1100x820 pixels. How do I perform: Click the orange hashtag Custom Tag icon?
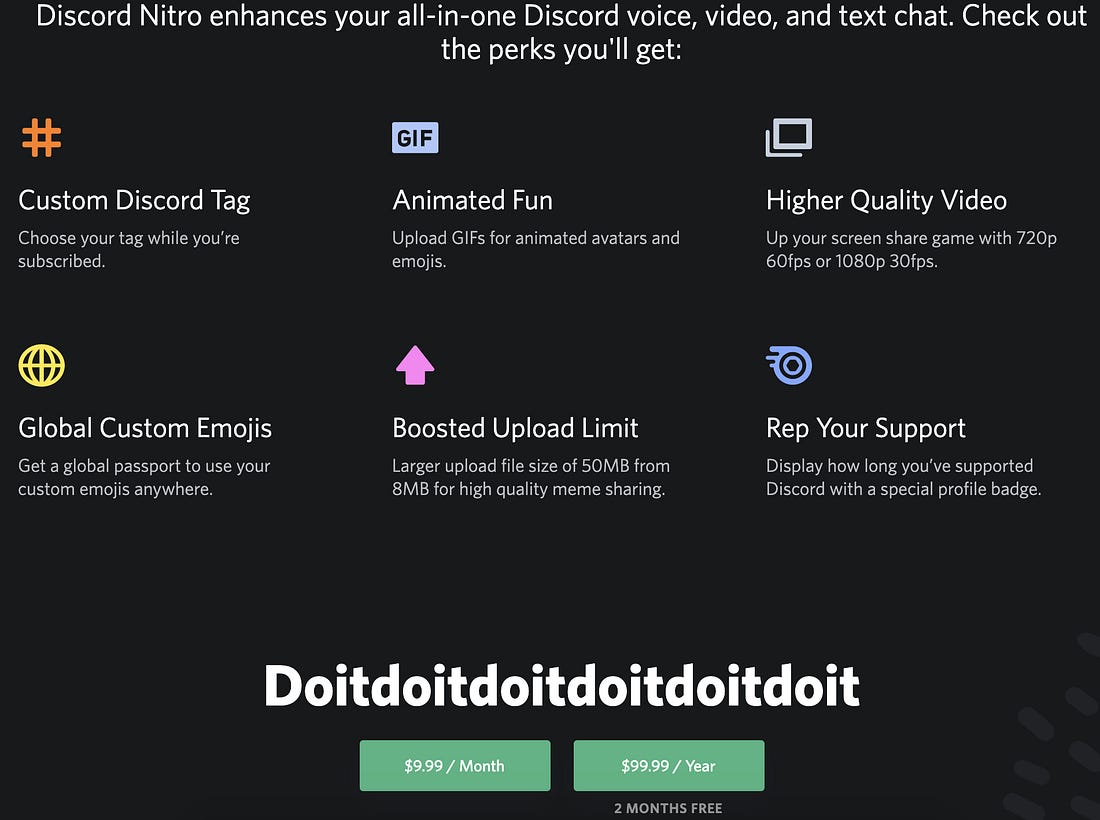pos(41,137)
